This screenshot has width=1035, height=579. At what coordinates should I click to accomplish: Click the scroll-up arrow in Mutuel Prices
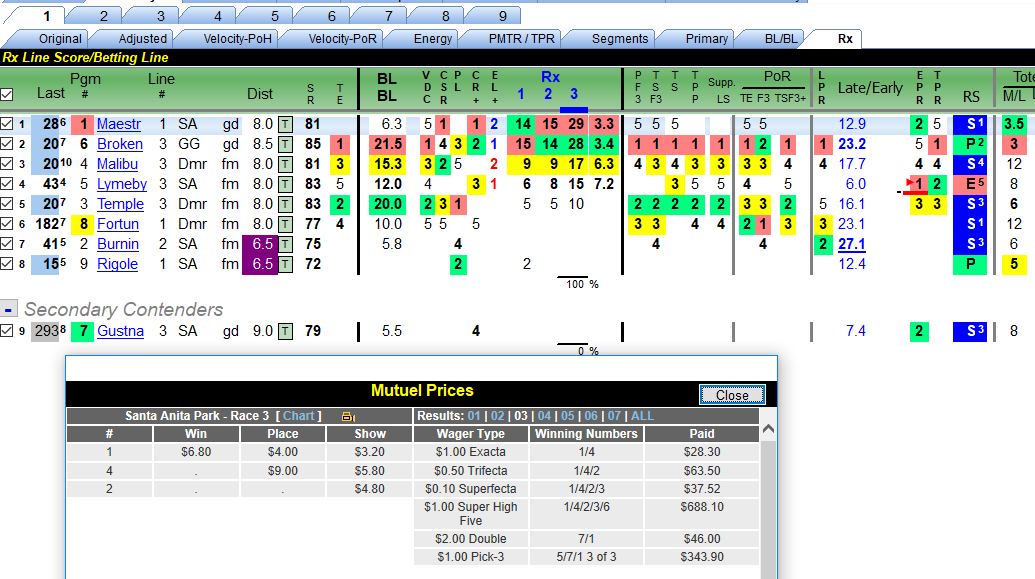(768, 429)
